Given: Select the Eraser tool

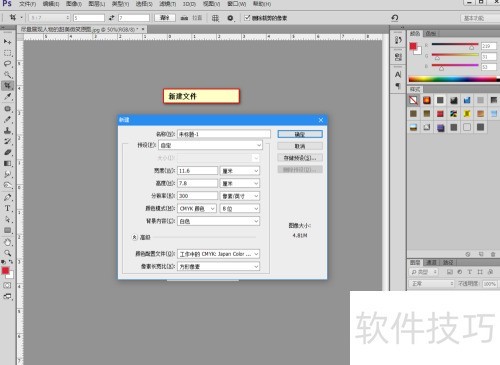Looking at the screenshot, I should (7, 152).
